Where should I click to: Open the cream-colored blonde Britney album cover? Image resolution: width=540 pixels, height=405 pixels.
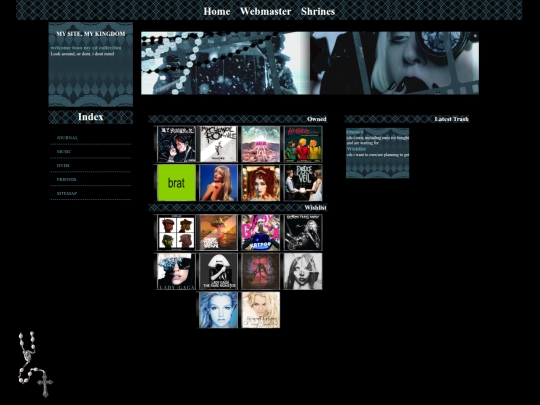pyautogui.click(x=261, y=310)
